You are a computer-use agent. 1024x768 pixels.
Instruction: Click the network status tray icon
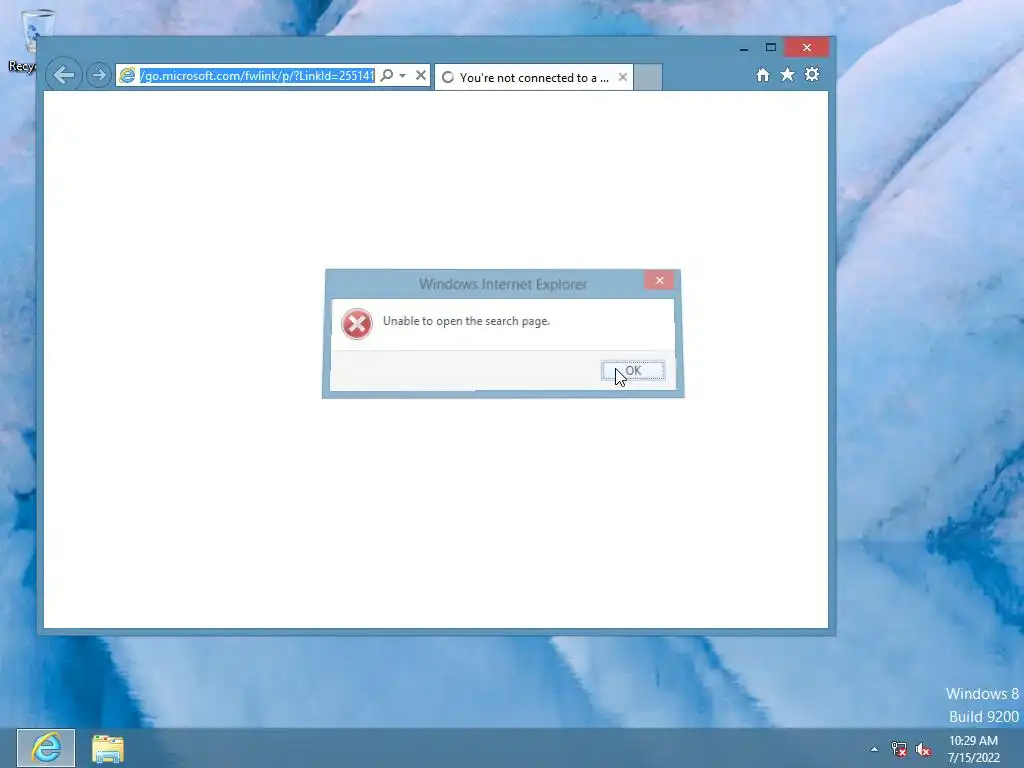tap(899, 749)
